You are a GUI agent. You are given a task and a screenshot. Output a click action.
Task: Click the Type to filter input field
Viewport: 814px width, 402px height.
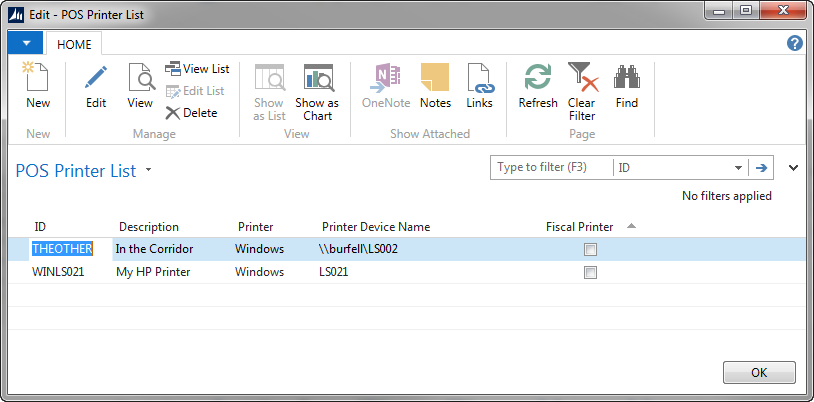(x=552, y=168)
